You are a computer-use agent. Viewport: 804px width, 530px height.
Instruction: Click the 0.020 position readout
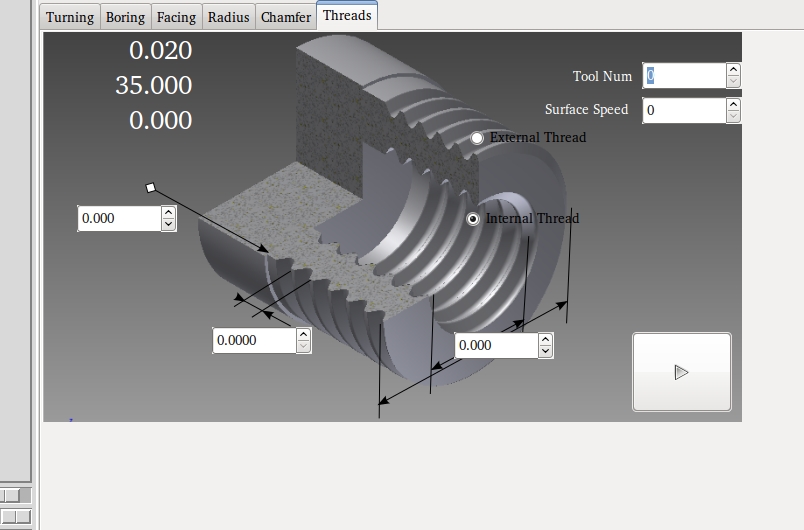point(160,50)
